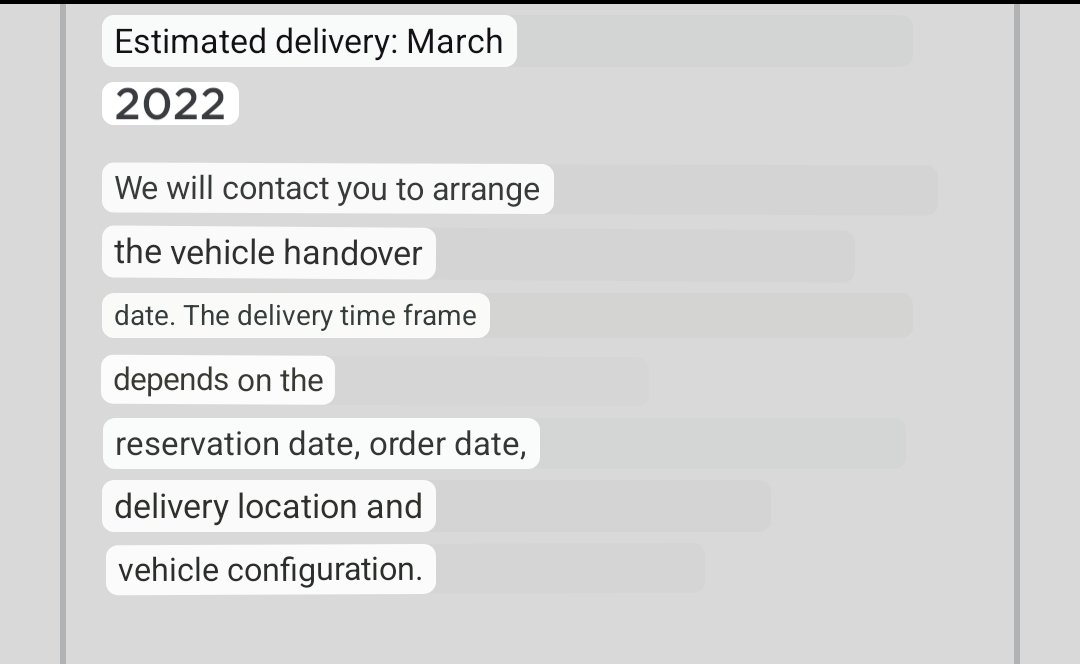Image resolution: width=1080 pixels, height=664 pixels.
Task: Select the "2022" year text
Action: tap(170, 104)
